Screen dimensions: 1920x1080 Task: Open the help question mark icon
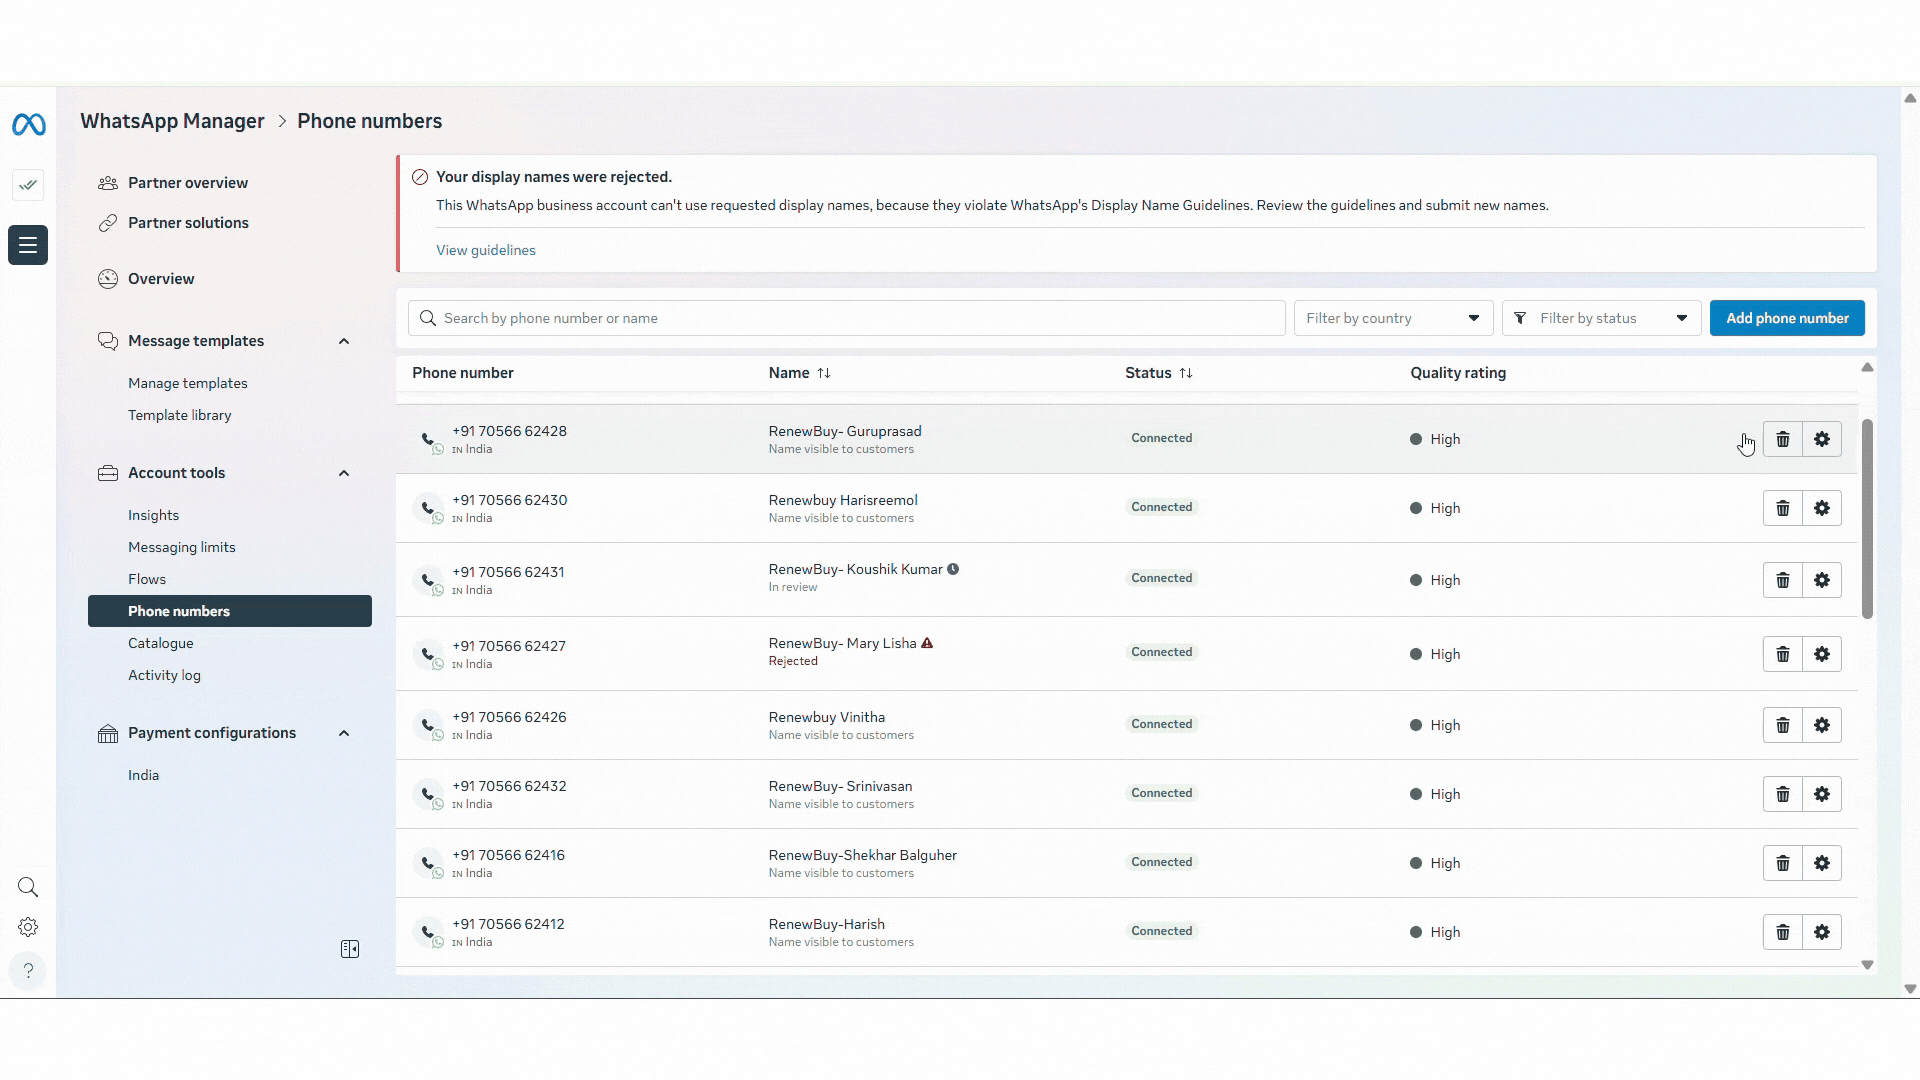(x=28, y=970)
